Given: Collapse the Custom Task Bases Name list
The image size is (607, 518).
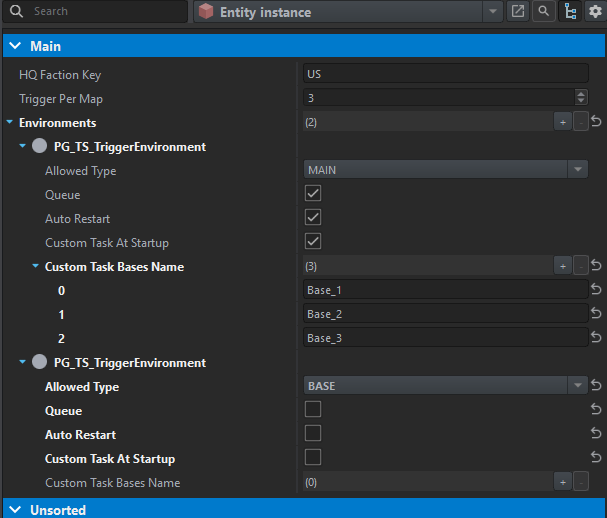Looking at the screenshot, I should click(36, 267).
